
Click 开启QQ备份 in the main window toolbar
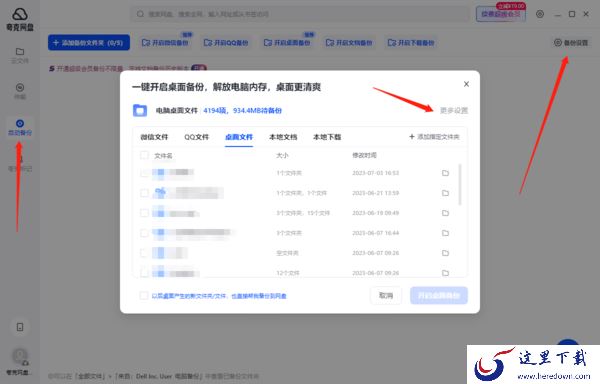tap(226, 42)
